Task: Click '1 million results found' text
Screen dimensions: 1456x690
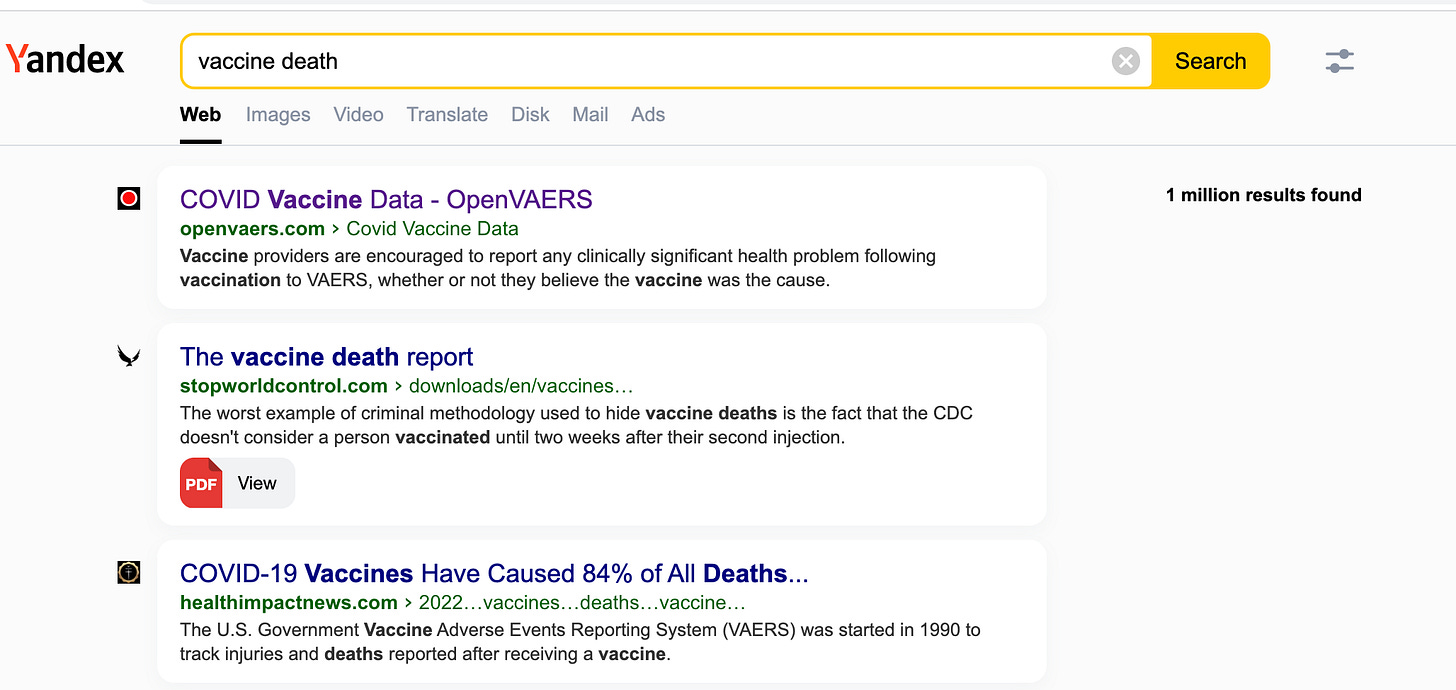Action: (x=1264, y=195)
